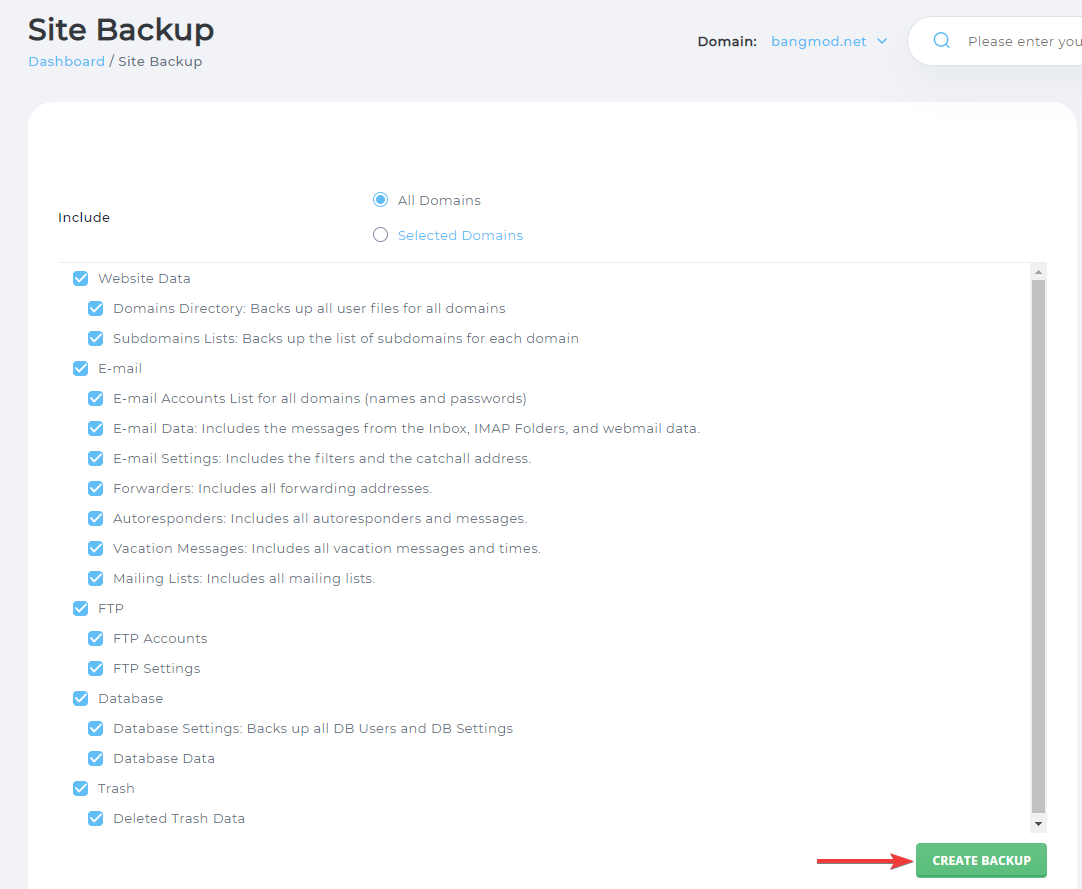Uncheck the Trash group checkbox
Image resolution: width=1082 pixels, height=889 pixels.
(x=81, y=788)
